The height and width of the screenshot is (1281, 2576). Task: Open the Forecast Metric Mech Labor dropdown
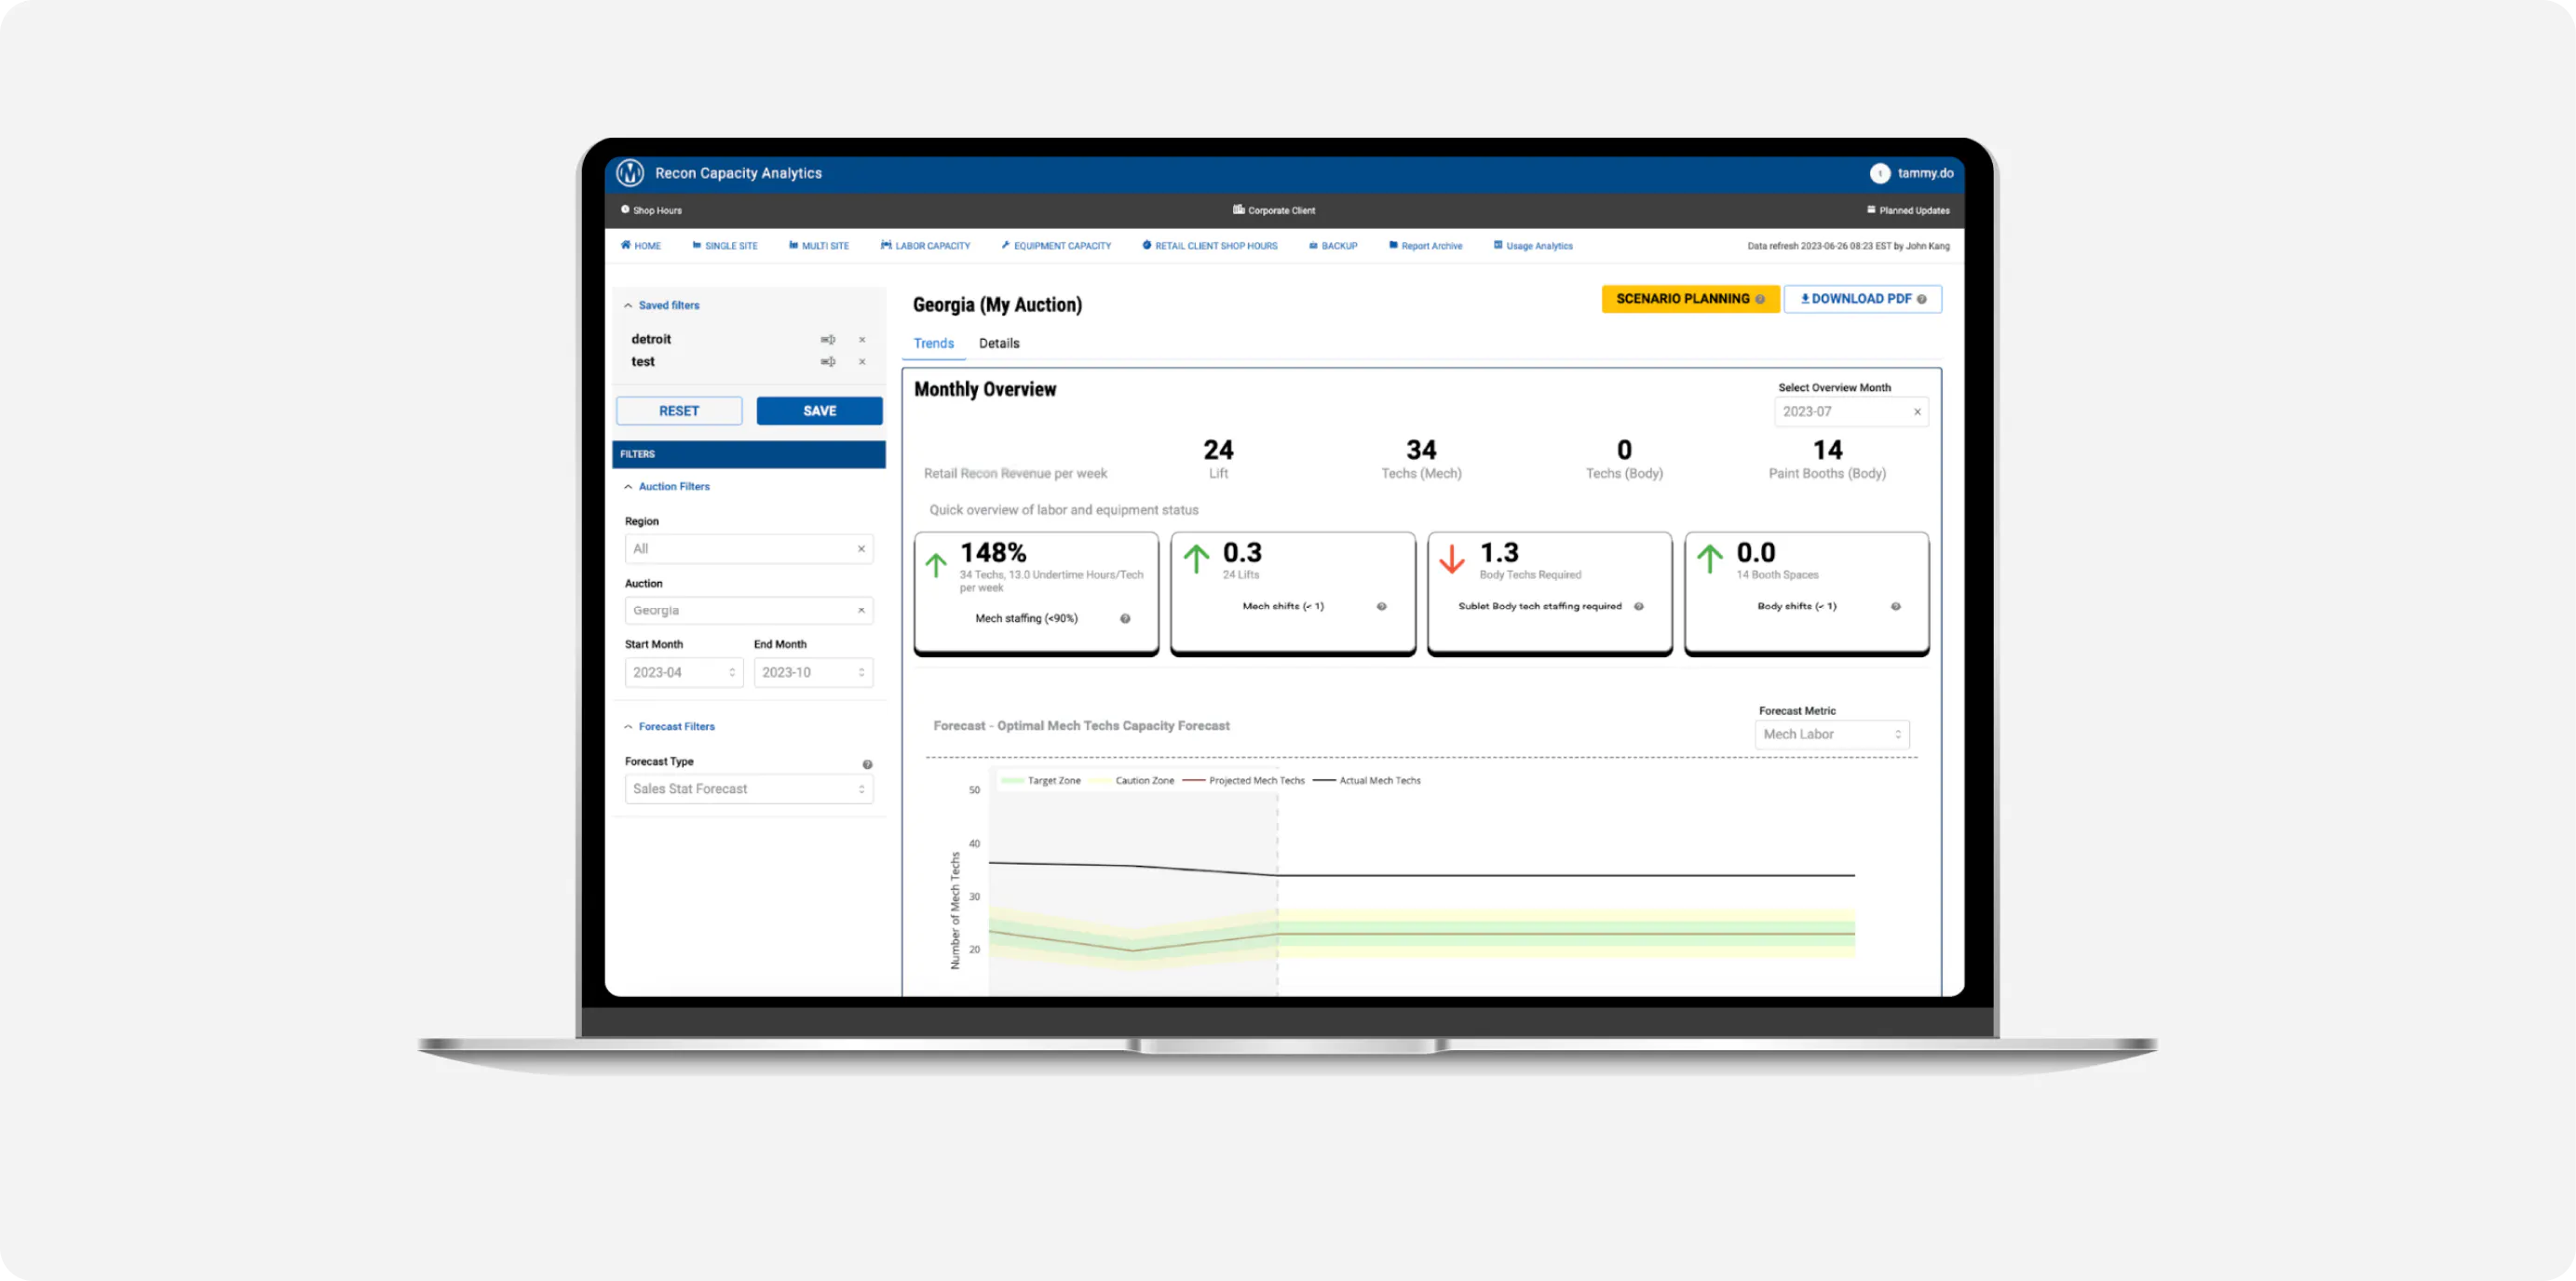(x=1832, y=735)
